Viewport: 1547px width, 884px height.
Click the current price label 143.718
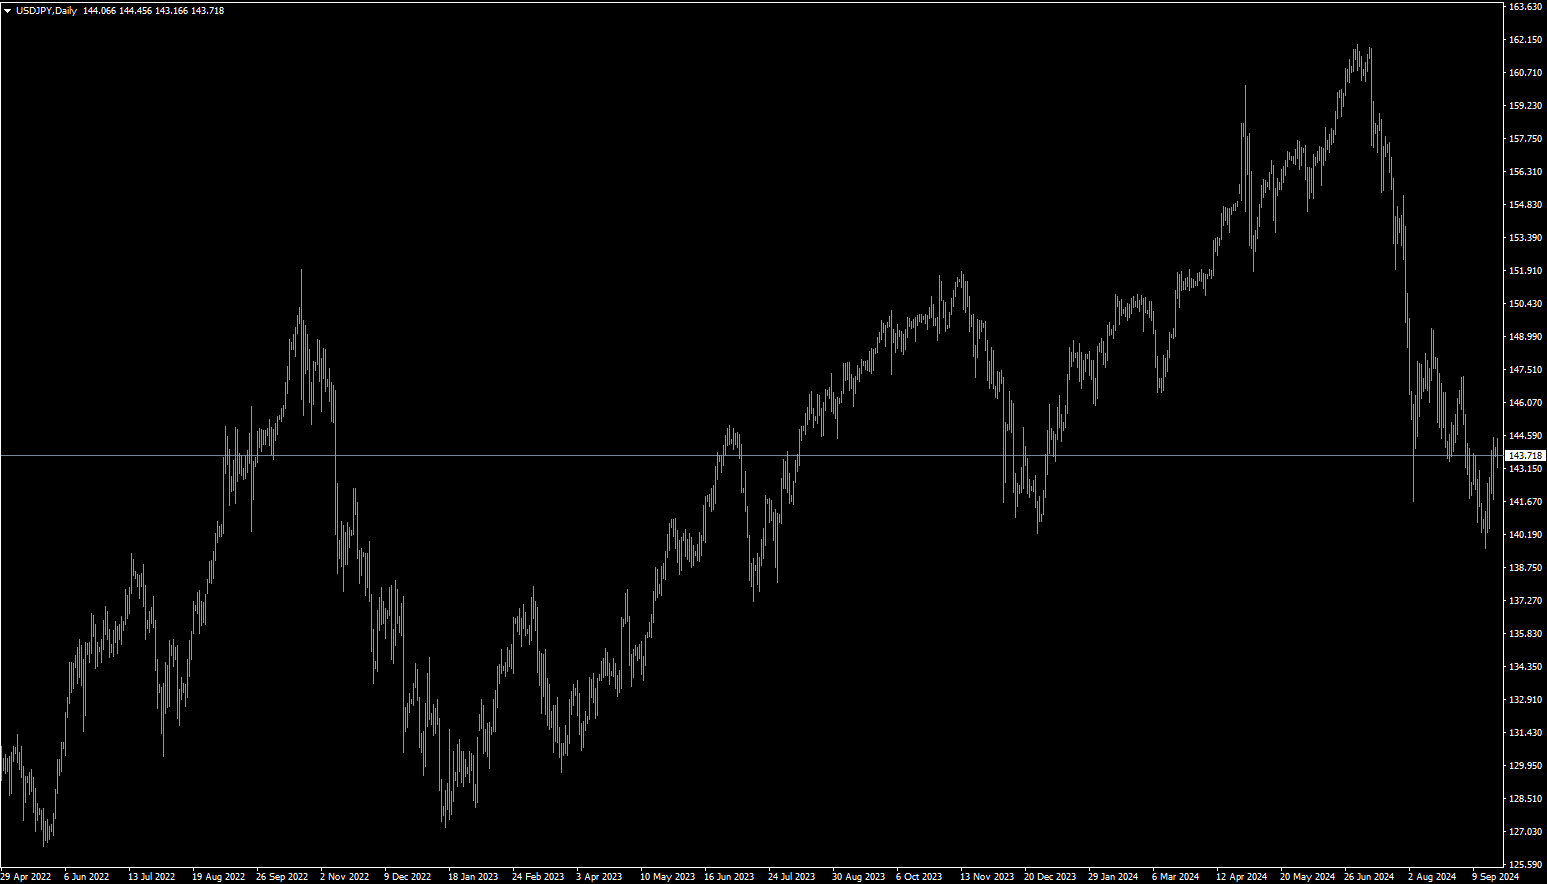[1524, 456]
